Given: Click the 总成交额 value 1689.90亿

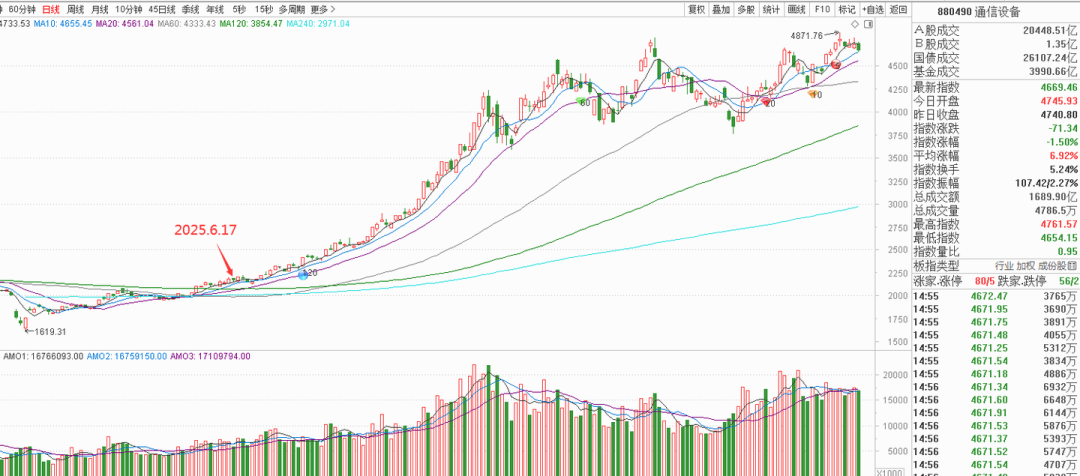Looking at the screenshot, I should [1050, 197].
